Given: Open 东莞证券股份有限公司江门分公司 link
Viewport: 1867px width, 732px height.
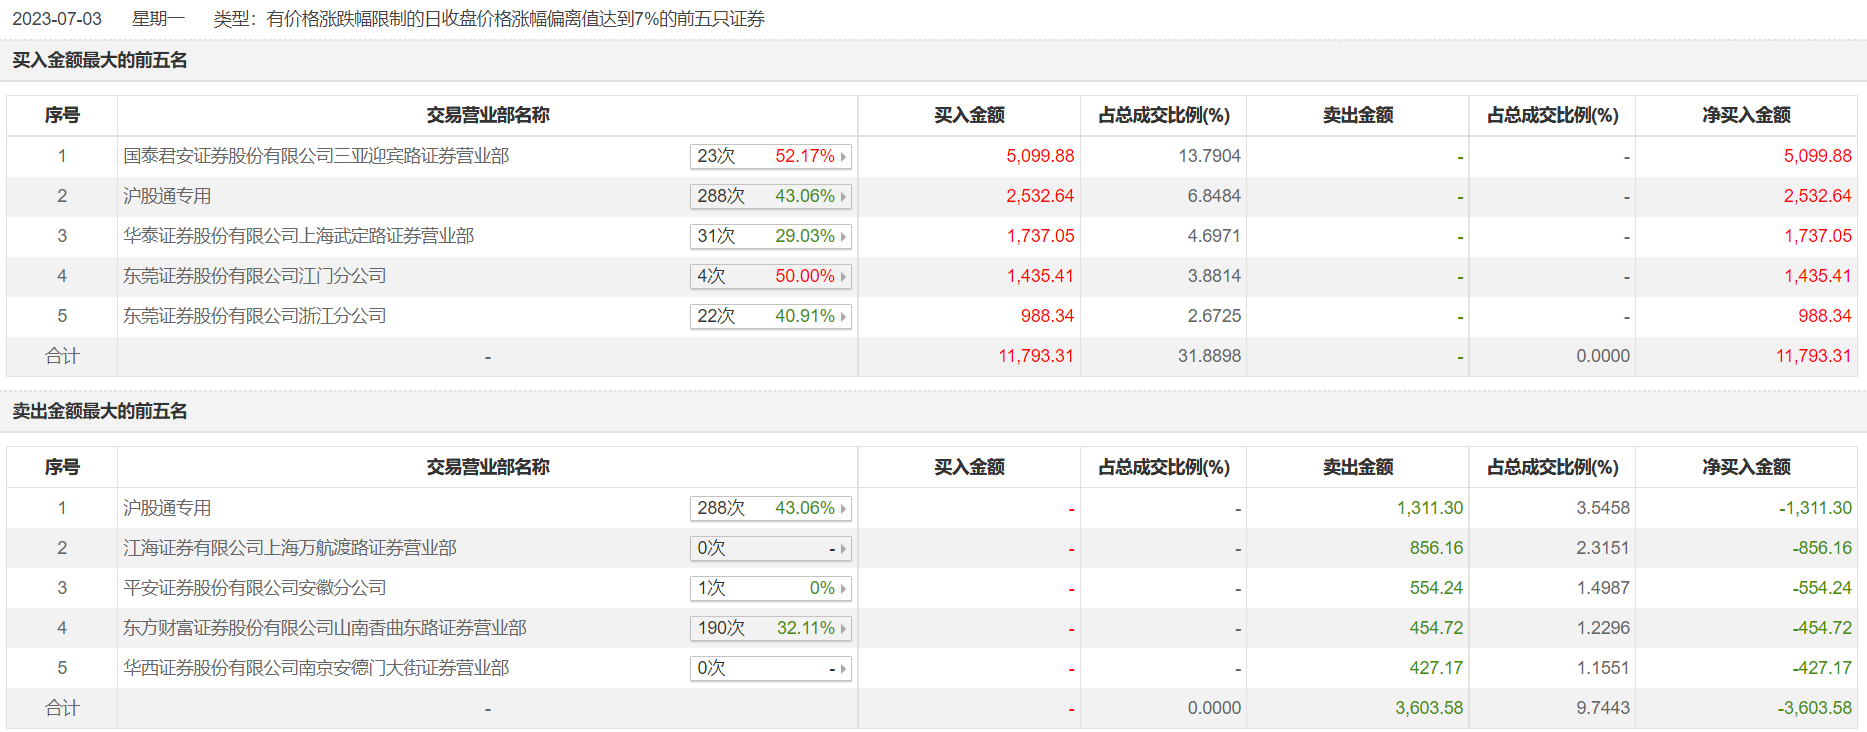Looking at the screenshot, I should pos(255,276).
